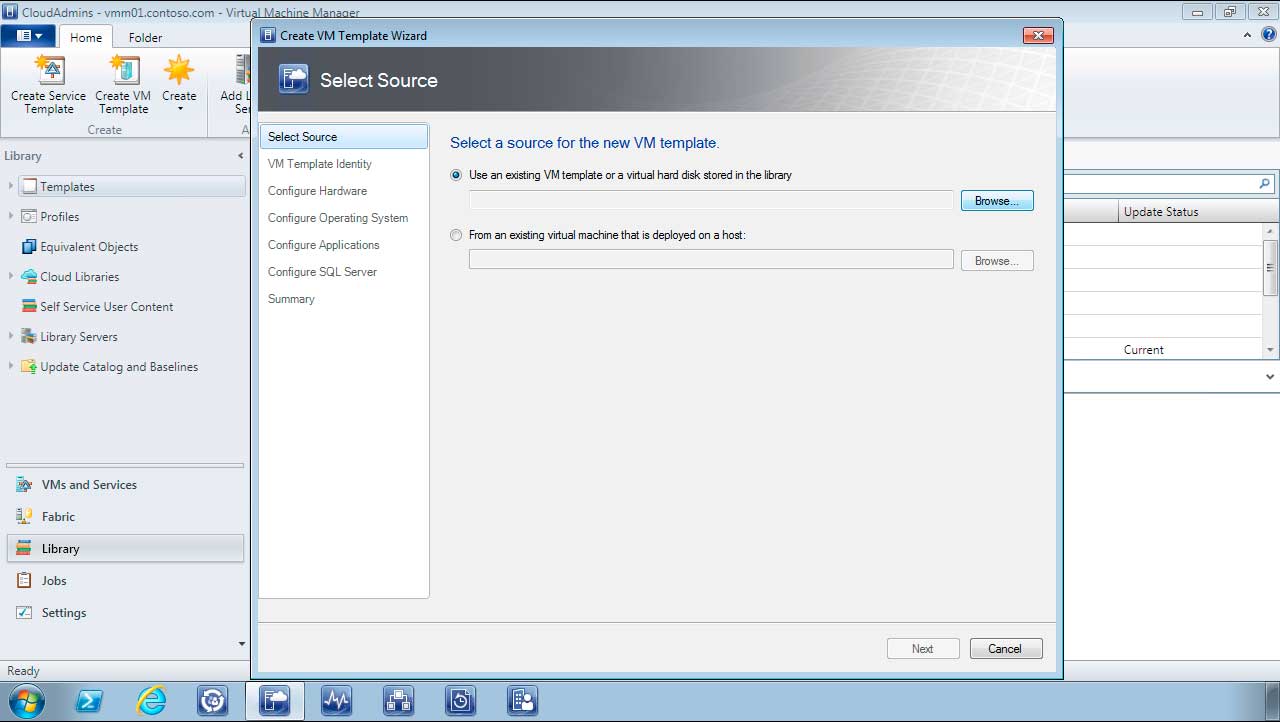This screenshot has width=1280, height=722.
Task: Click the wizard title bar icon
Action: coord(268,35)
